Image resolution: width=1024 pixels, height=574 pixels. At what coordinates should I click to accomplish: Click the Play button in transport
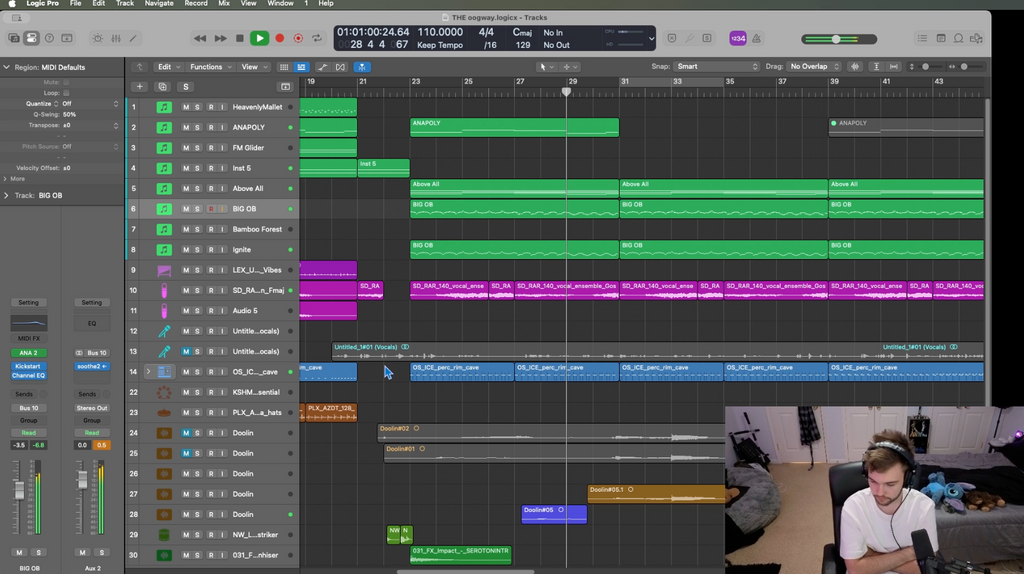pos(259,39)
